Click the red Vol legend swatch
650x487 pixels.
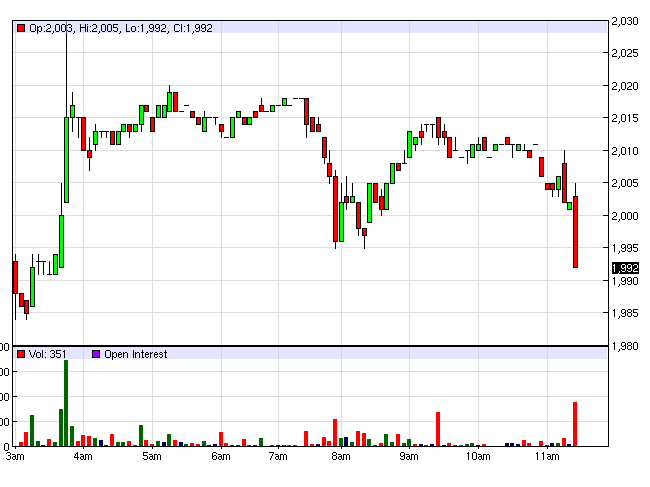(21, 354)
